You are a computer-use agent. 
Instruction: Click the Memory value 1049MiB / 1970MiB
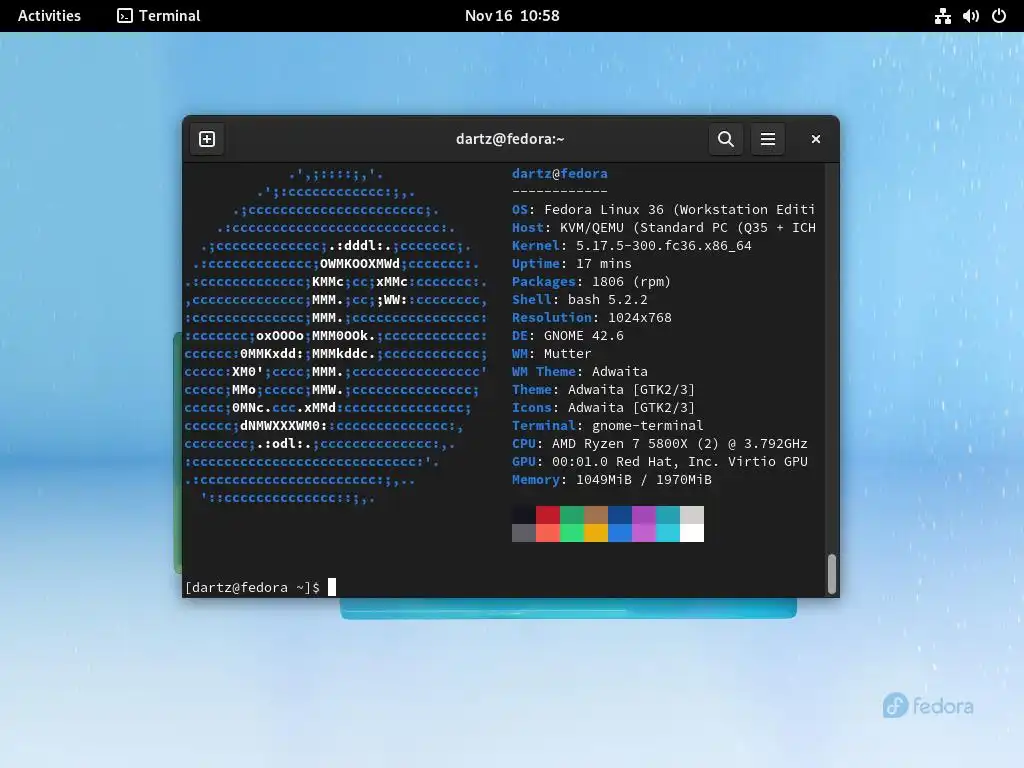(644, 479)
